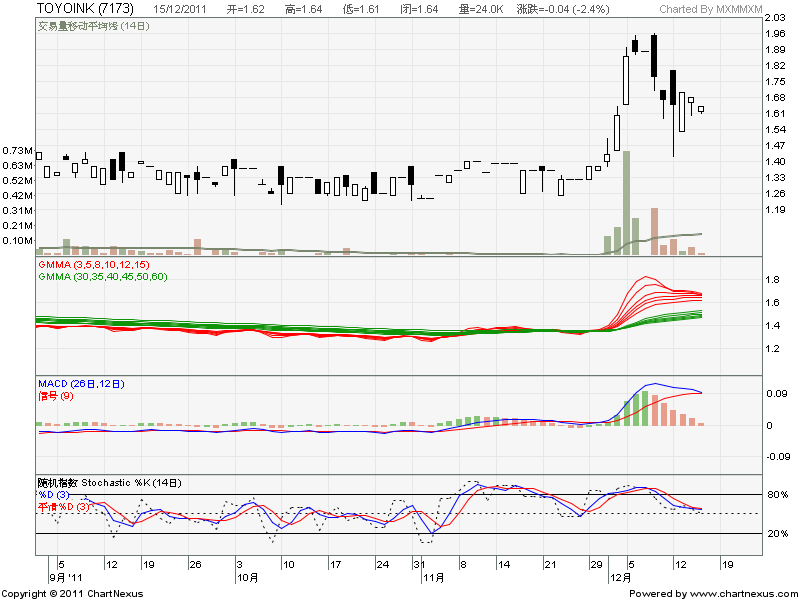Click the Stochastic %K(14日) indicator title
The height and width of the screenshot is (600, 800).
(x=109, y=482)
